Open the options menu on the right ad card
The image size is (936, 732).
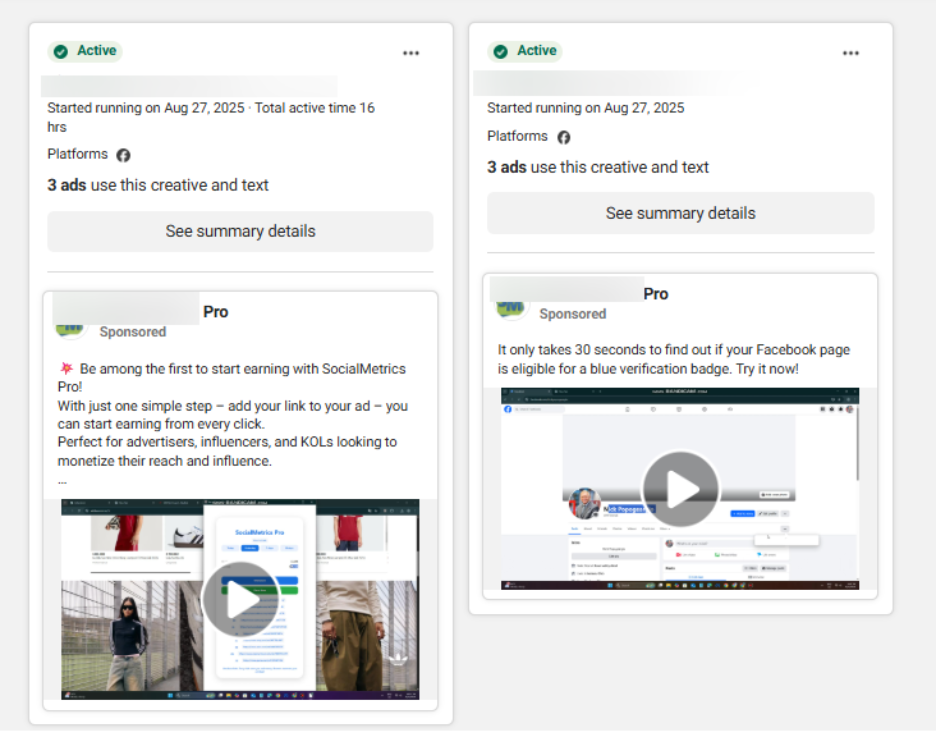point(851,53)
